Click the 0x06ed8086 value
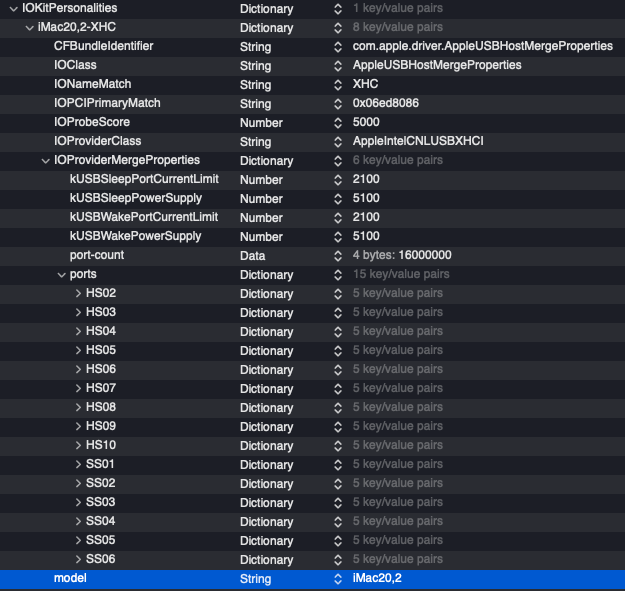 tap(386, 103)
